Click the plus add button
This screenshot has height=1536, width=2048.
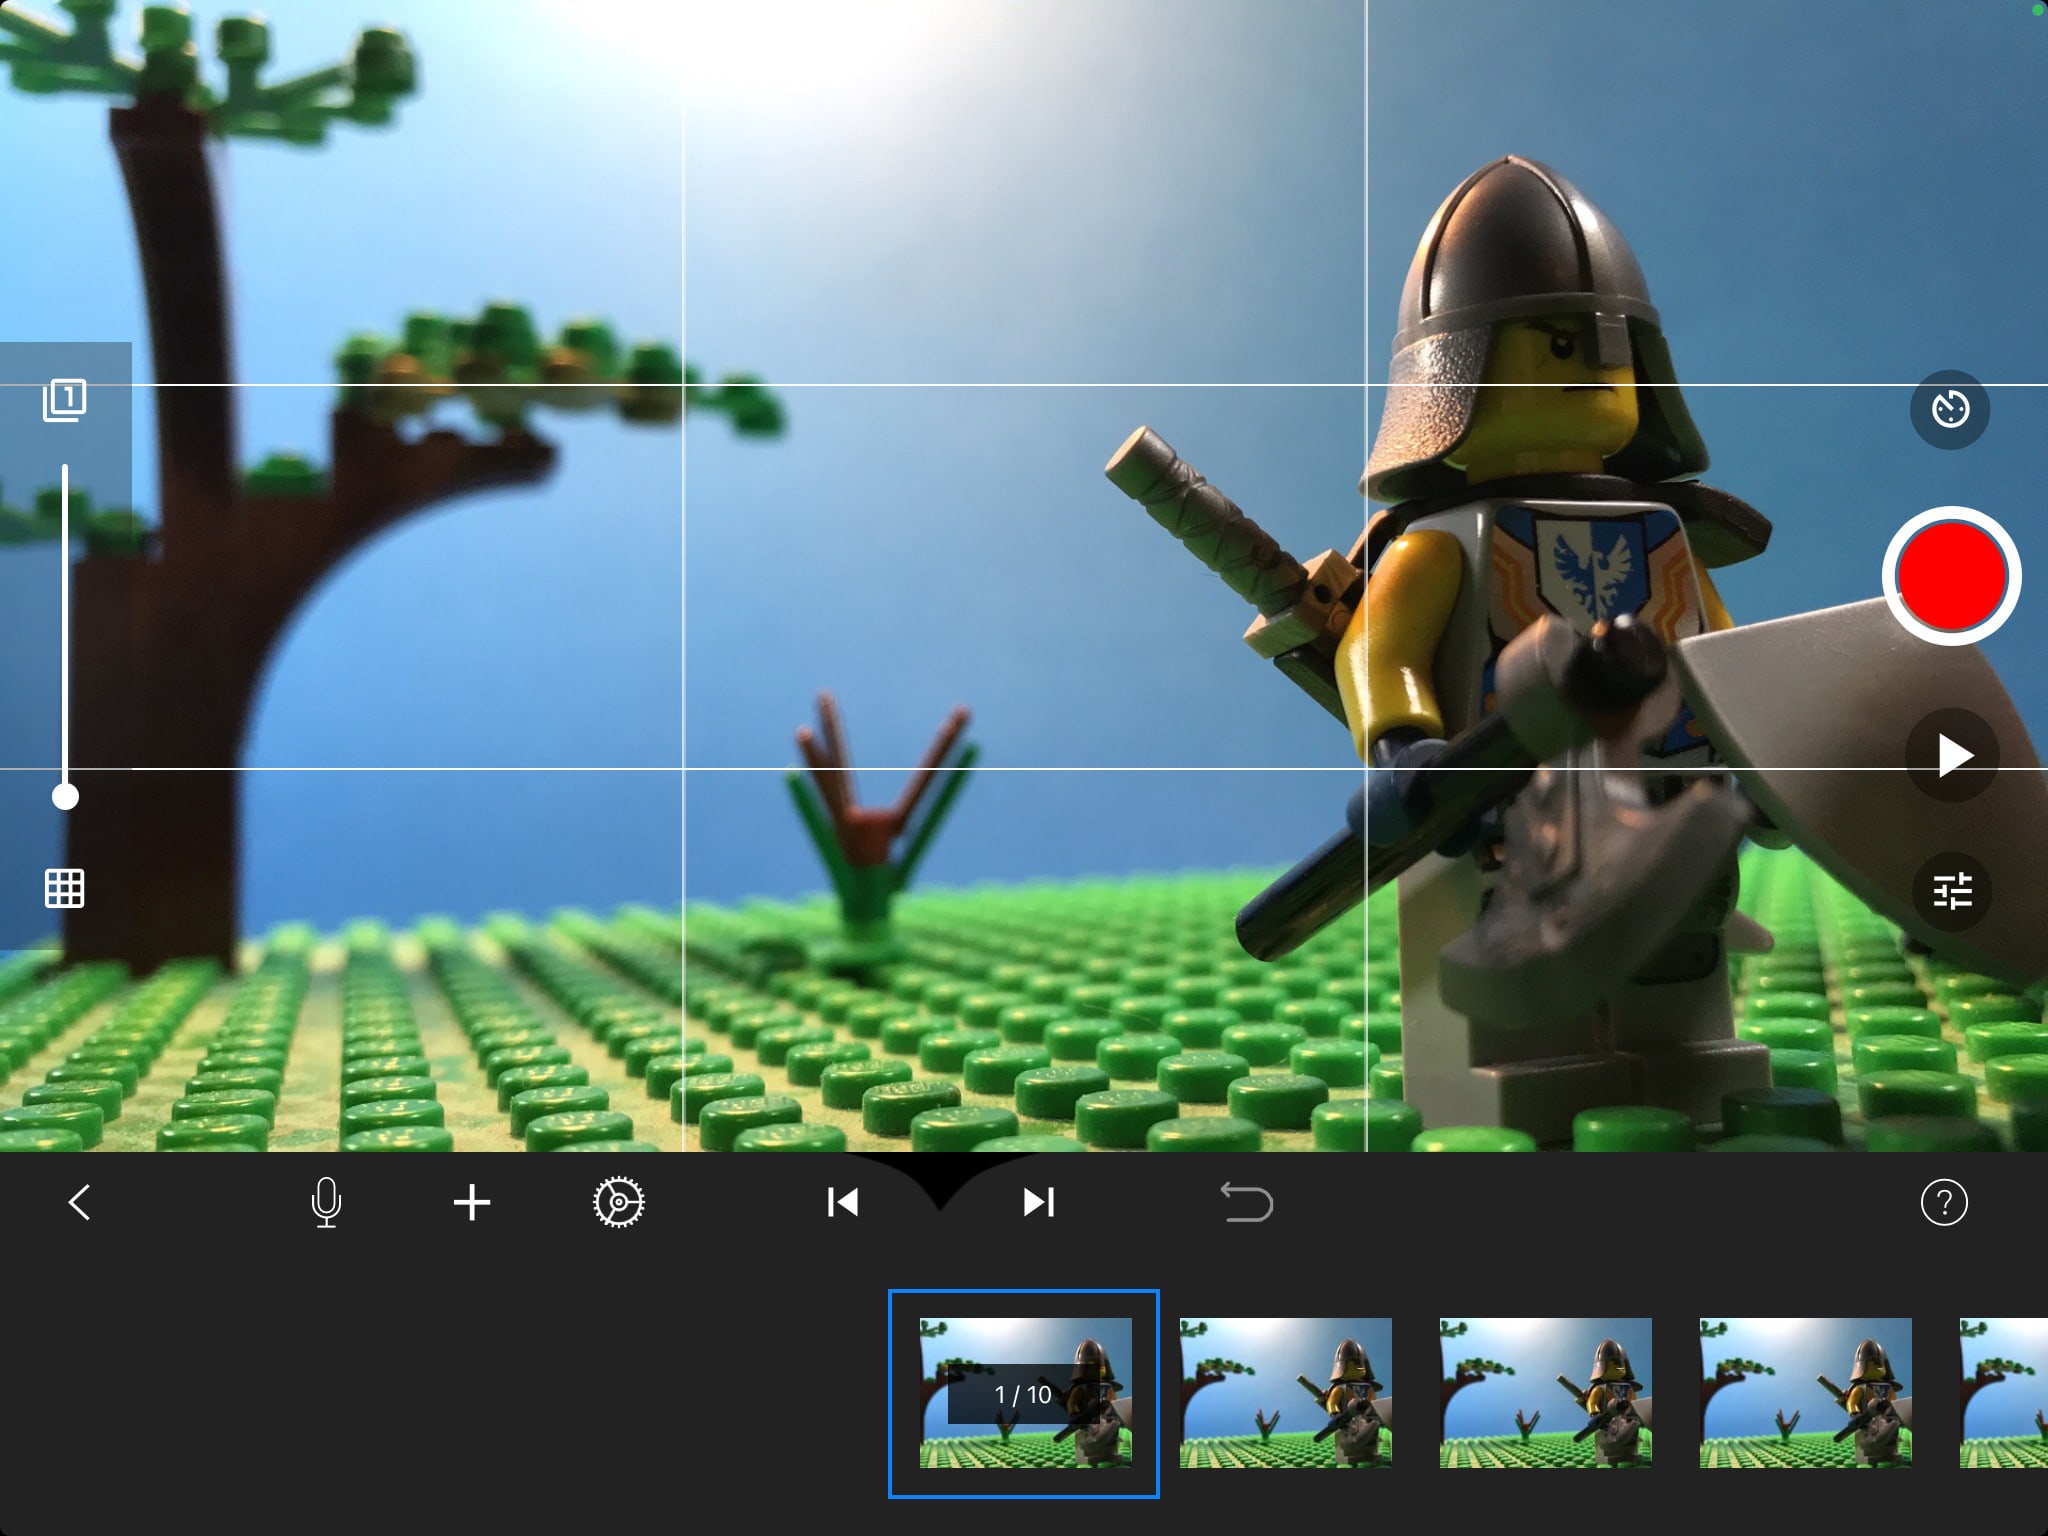(472, 1202)
